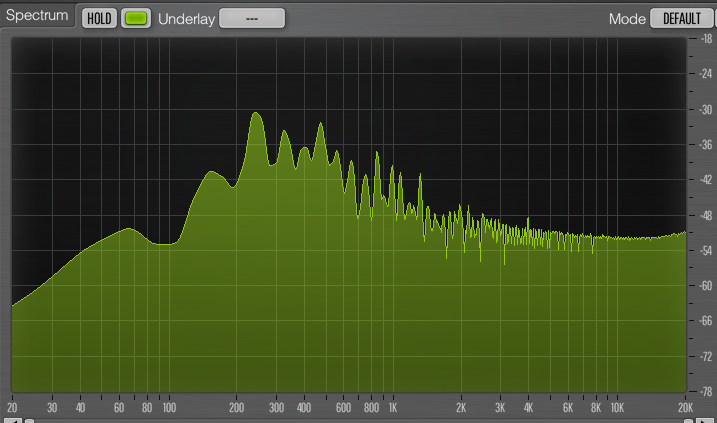Toggle the green indicator beside HOLD
717x423 pixels.
135,18
